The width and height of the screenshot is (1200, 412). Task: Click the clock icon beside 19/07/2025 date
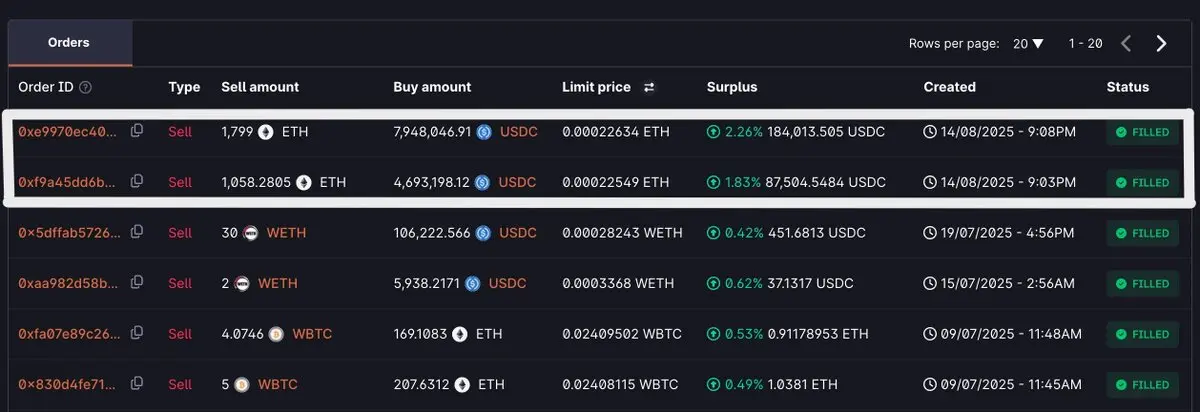[930, 233]
